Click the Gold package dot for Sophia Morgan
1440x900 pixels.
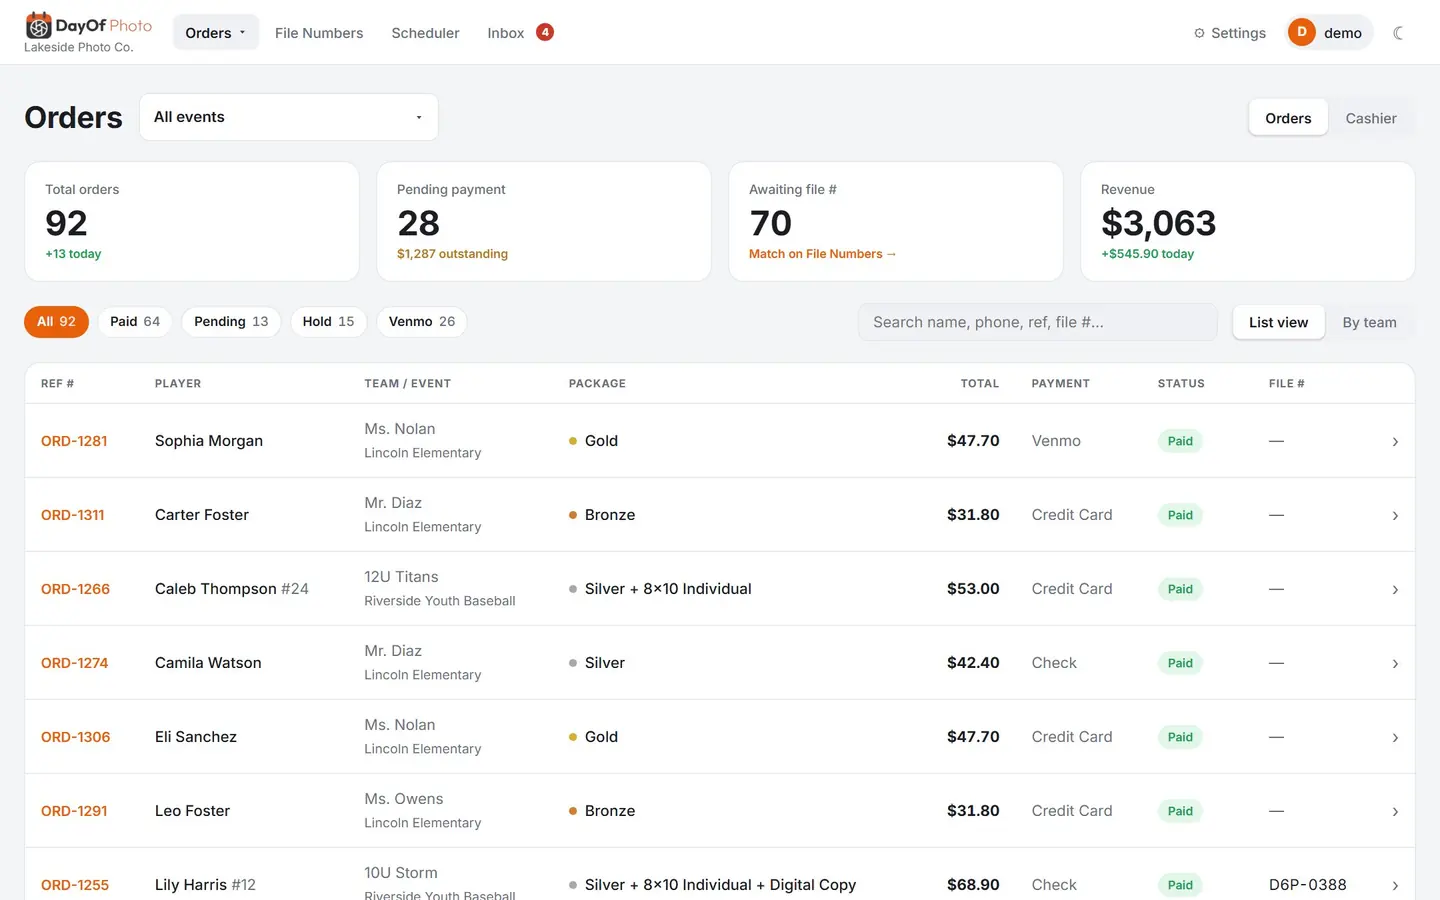pyautogui.click(x=573, y=441)
